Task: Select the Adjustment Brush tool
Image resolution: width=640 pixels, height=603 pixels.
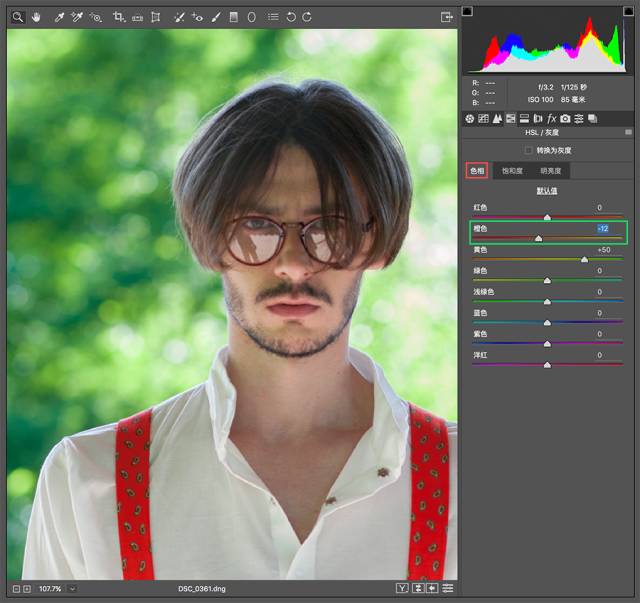Action: click(216, 17)
